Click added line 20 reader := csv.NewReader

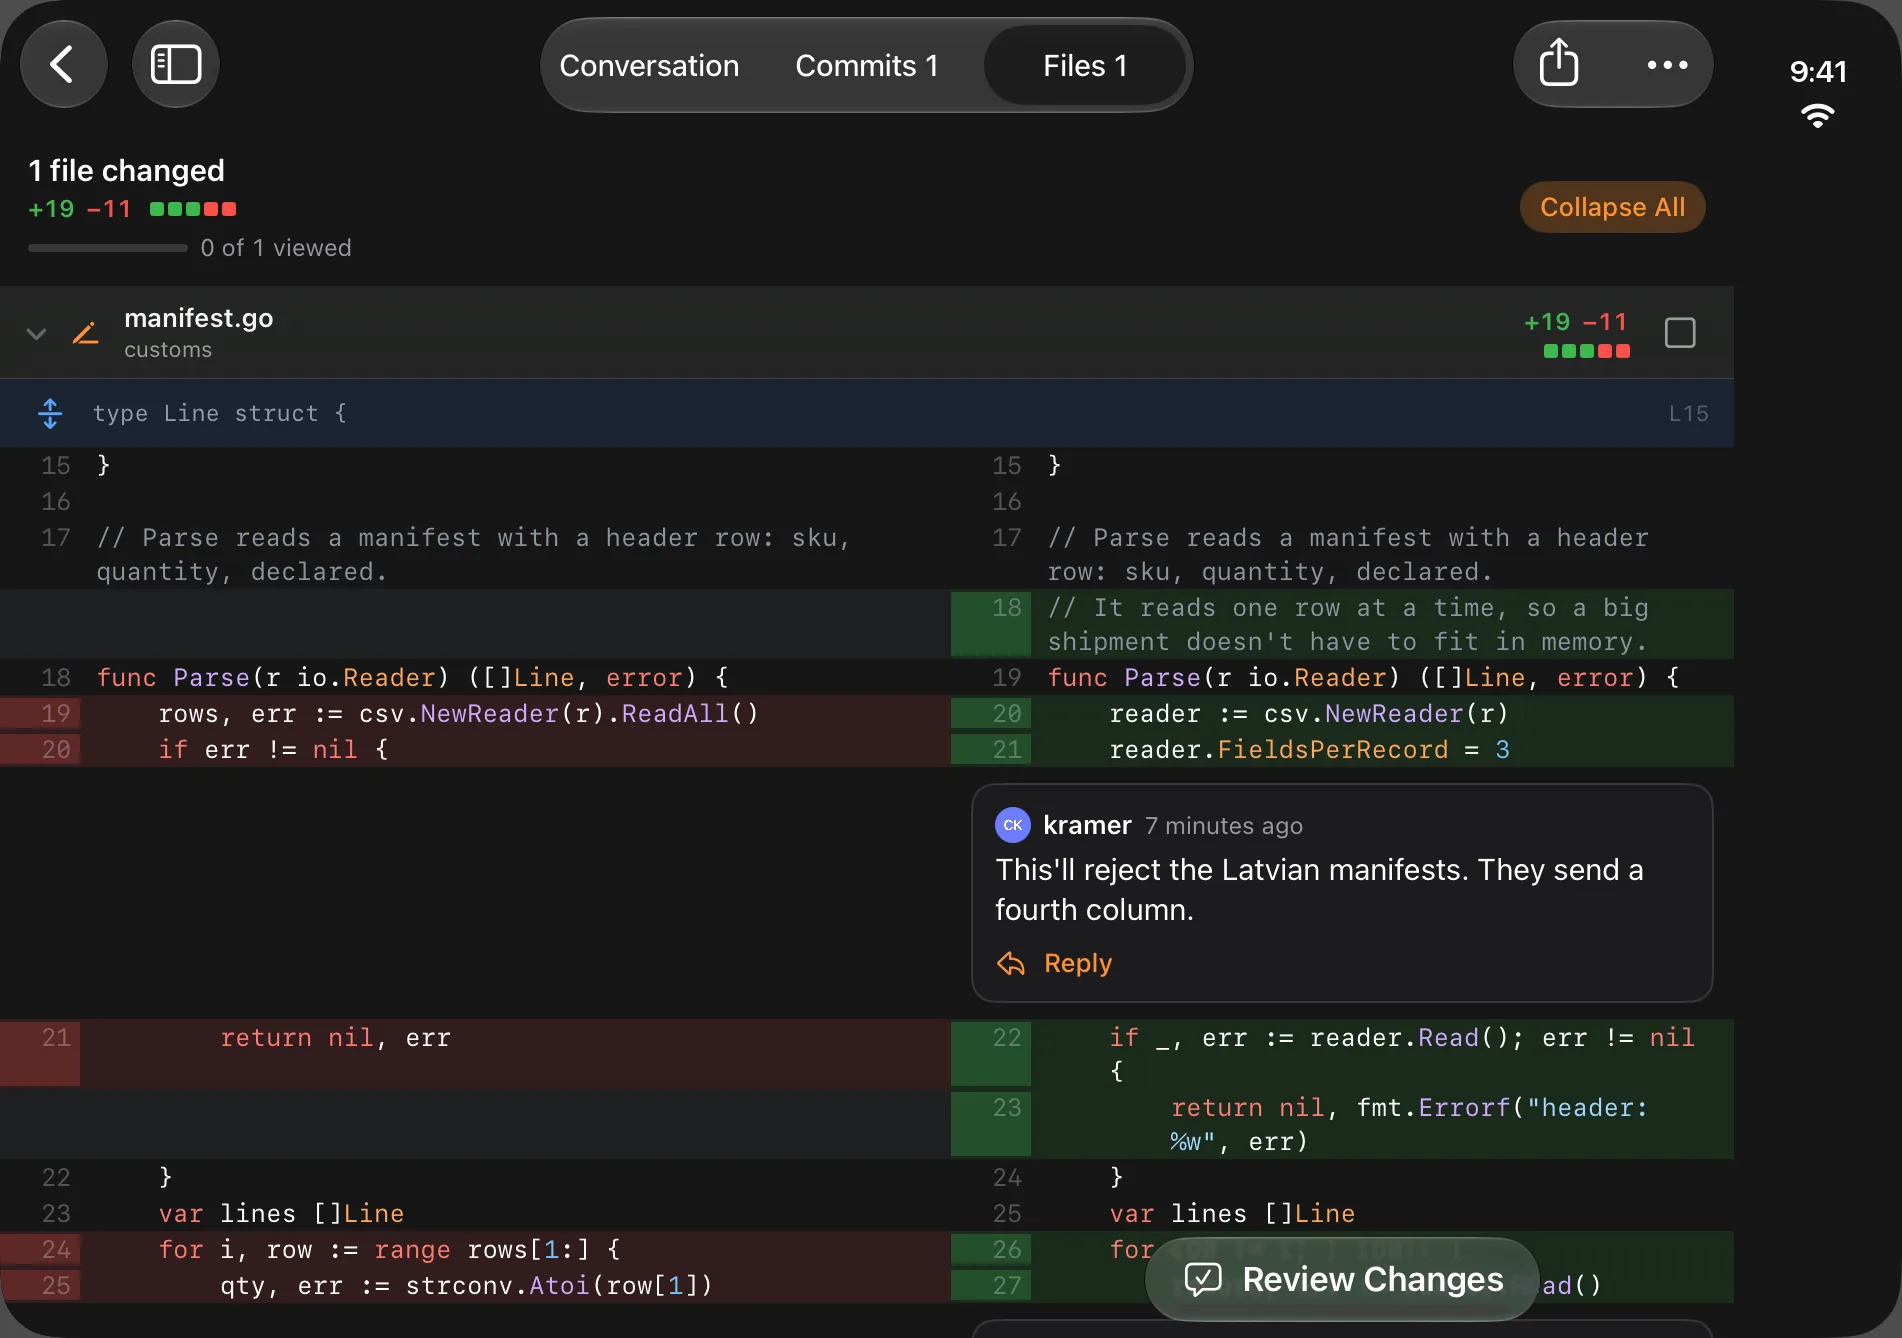[1342, 713]
